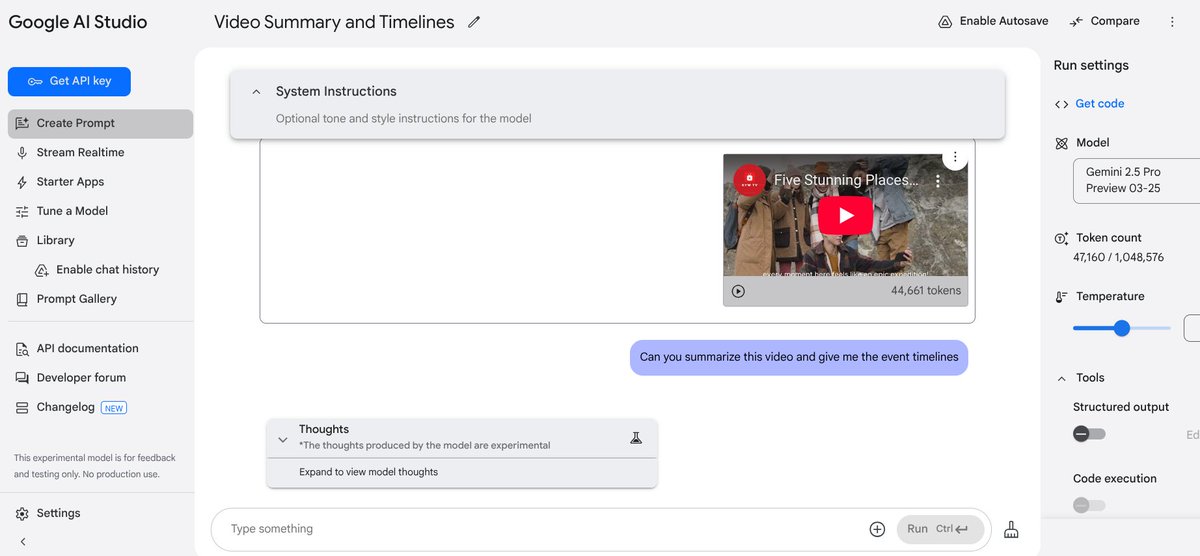This screenshot has width=1200, height=556.
Task: Click the Temperature thermometer icon
Action: click(x=1062, y=297)
